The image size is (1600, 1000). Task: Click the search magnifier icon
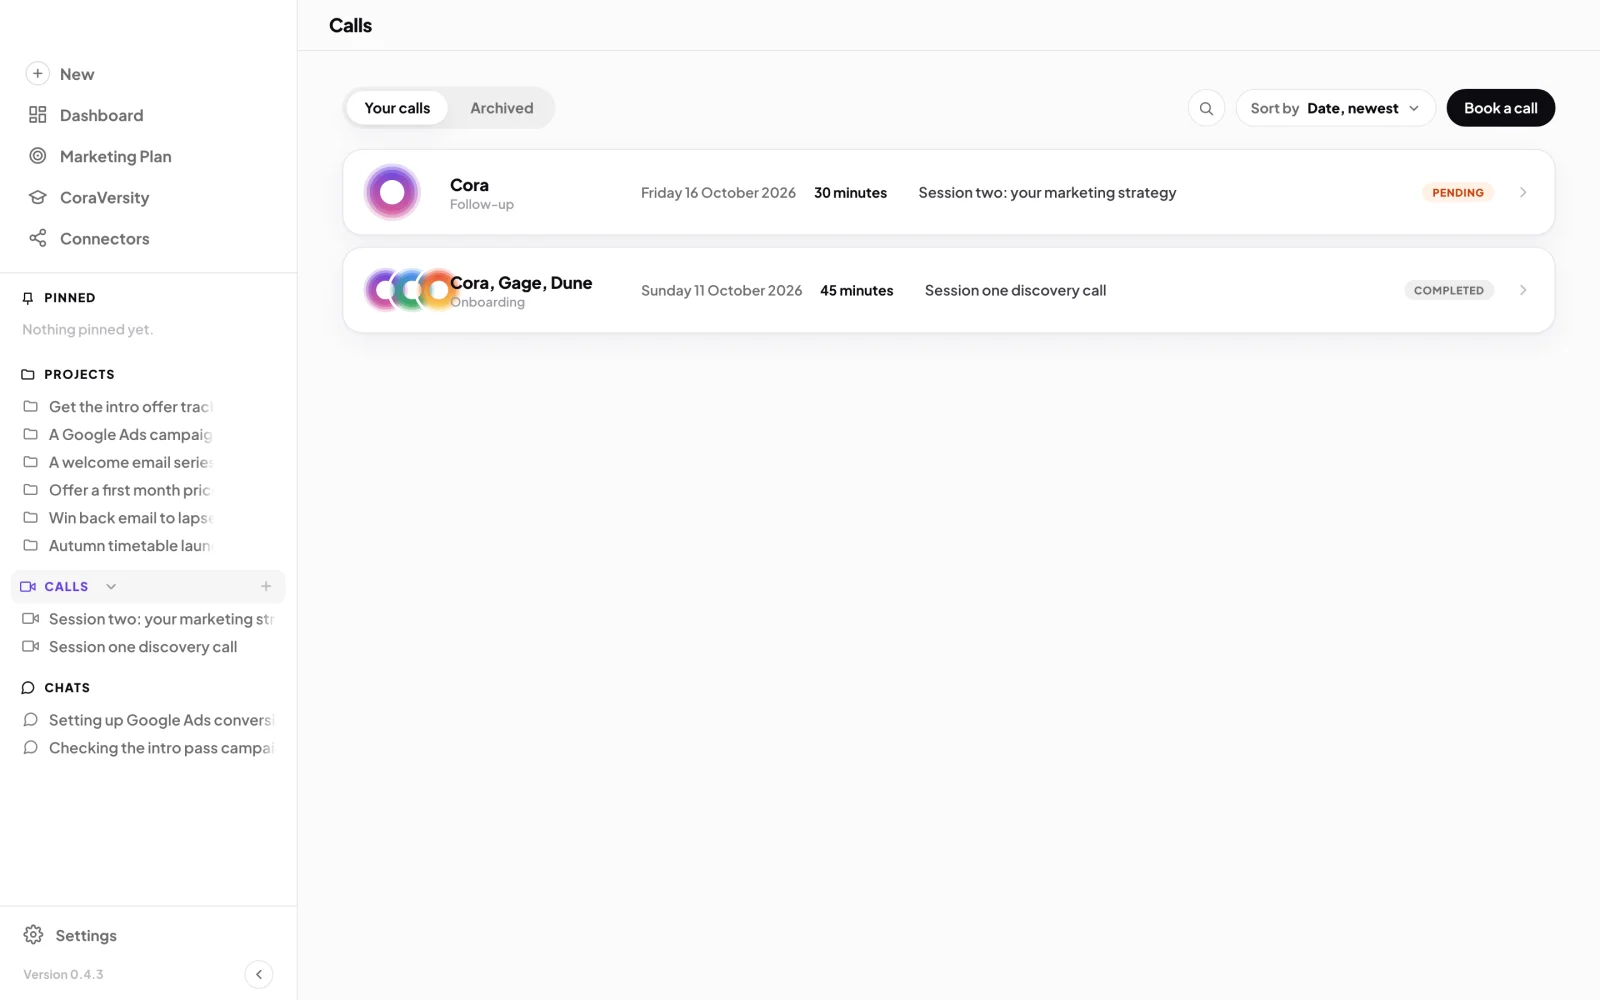pos(1207,108)
